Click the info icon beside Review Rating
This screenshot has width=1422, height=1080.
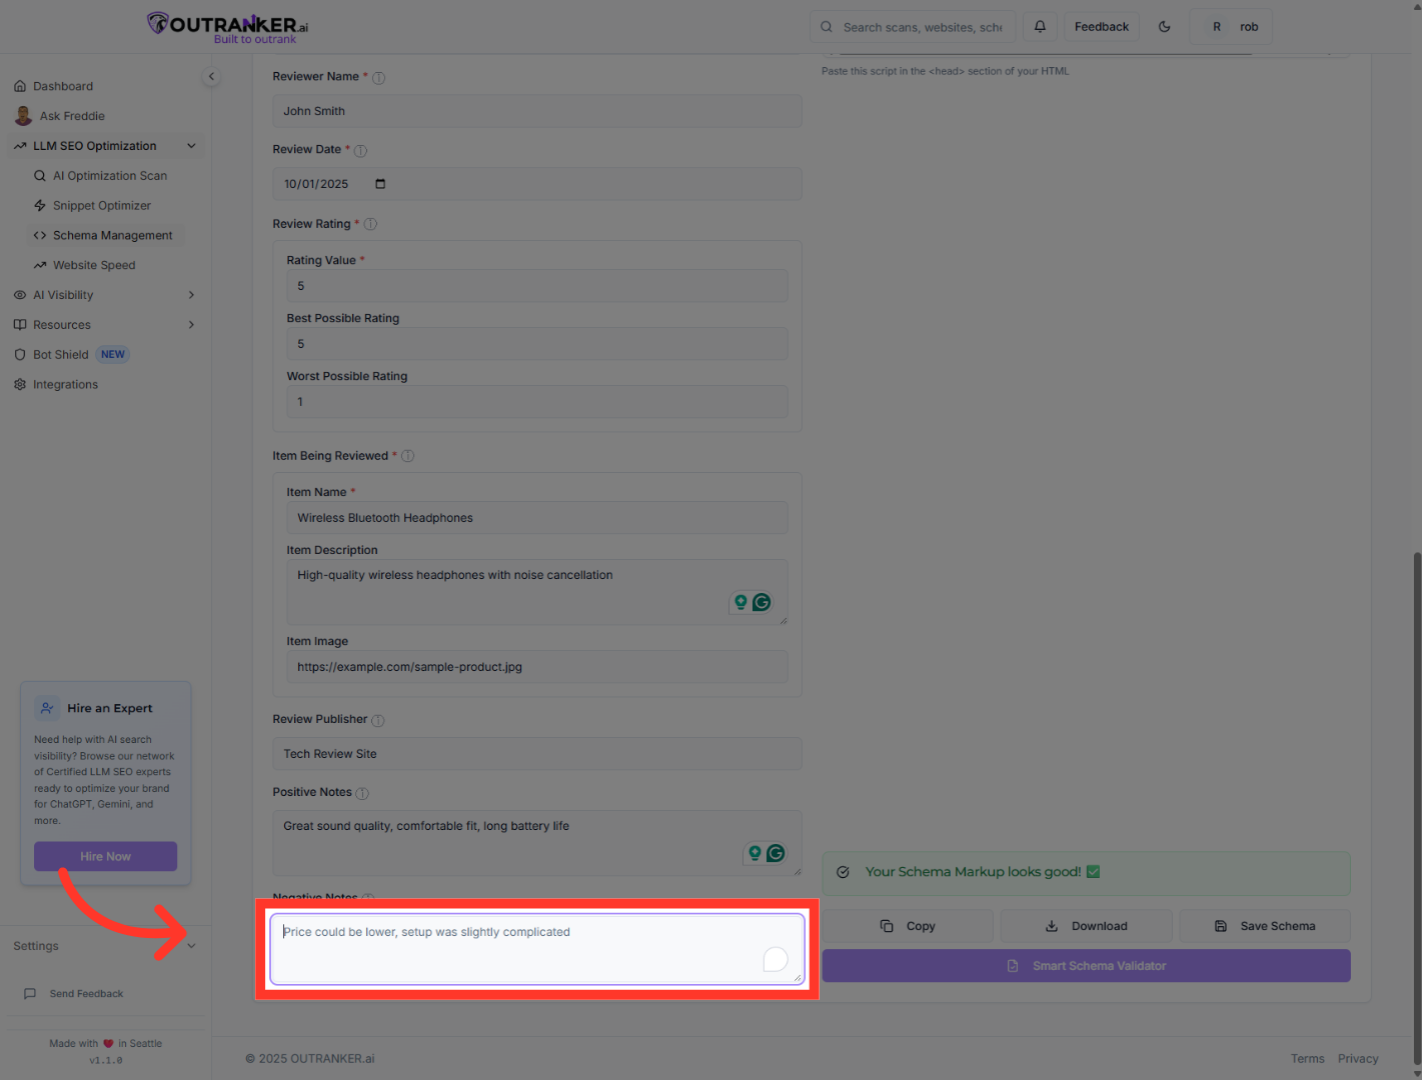pos(370,224)
